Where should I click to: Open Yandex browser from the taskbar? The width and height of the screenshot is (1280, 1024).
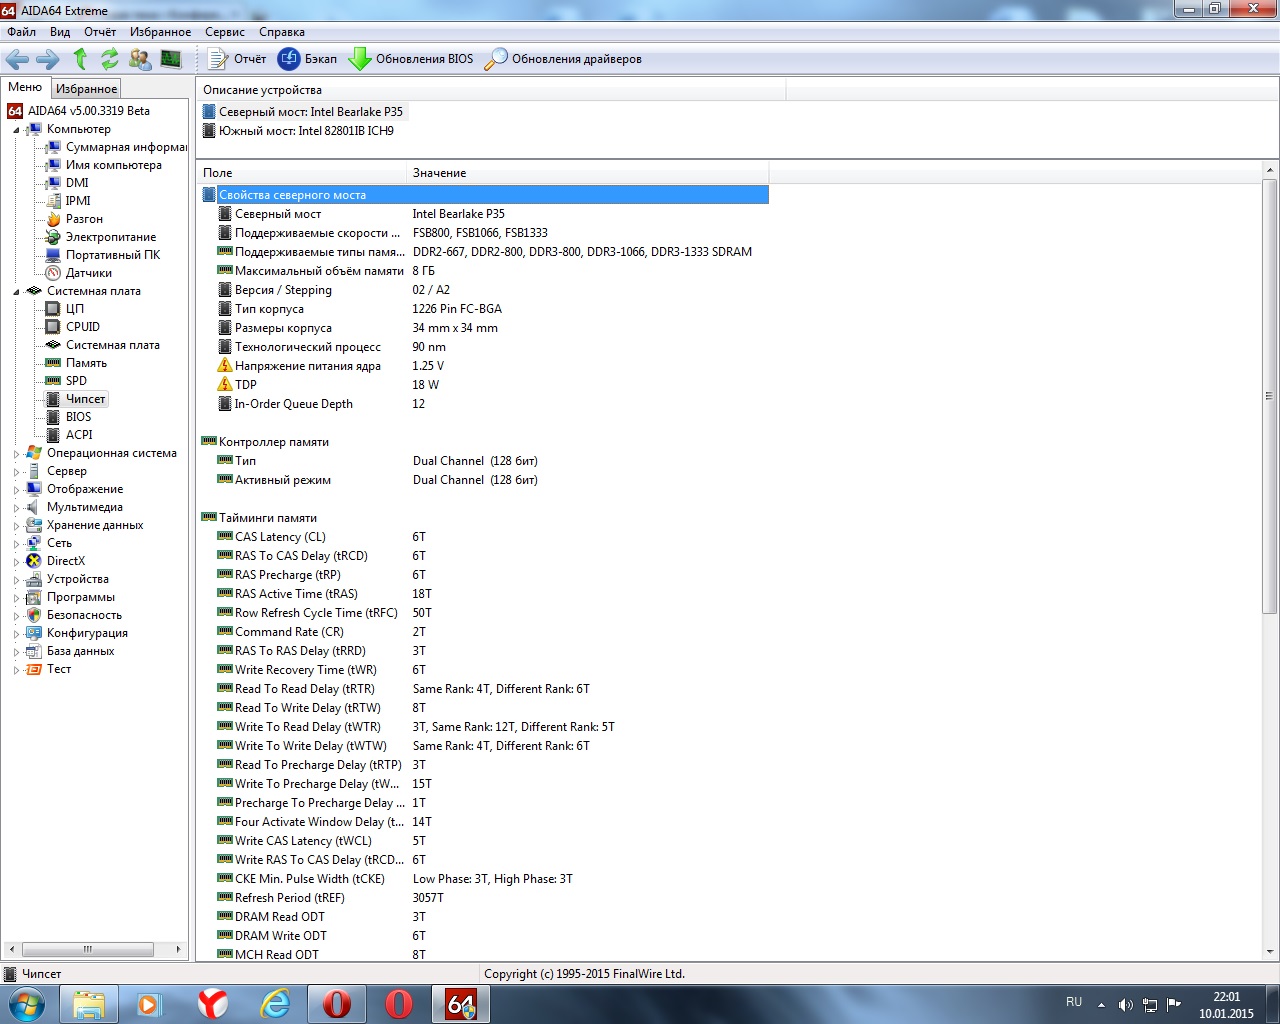tap(212, 1003)
